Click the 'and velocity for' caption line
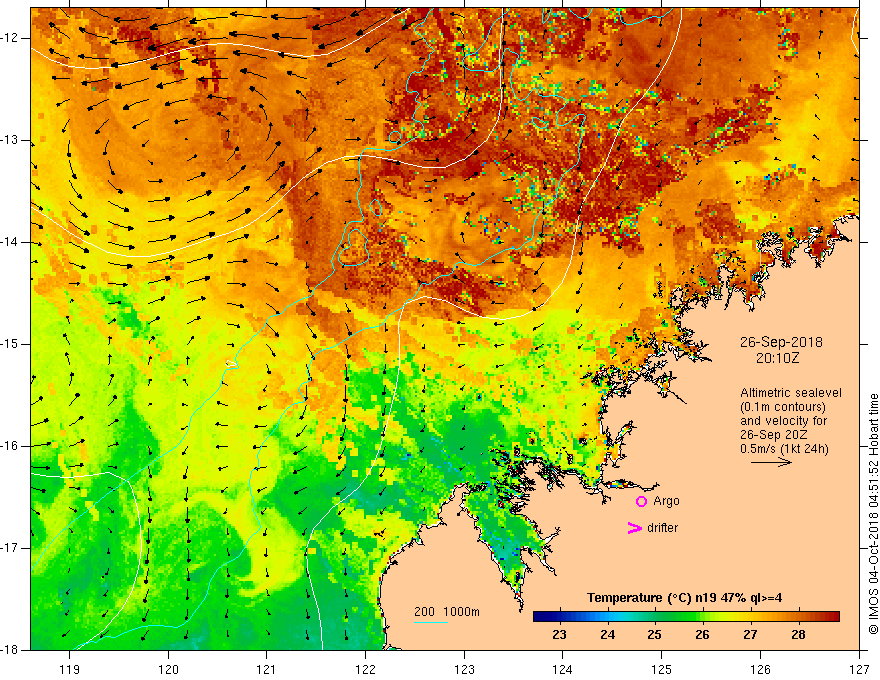 tap(783, 421)
